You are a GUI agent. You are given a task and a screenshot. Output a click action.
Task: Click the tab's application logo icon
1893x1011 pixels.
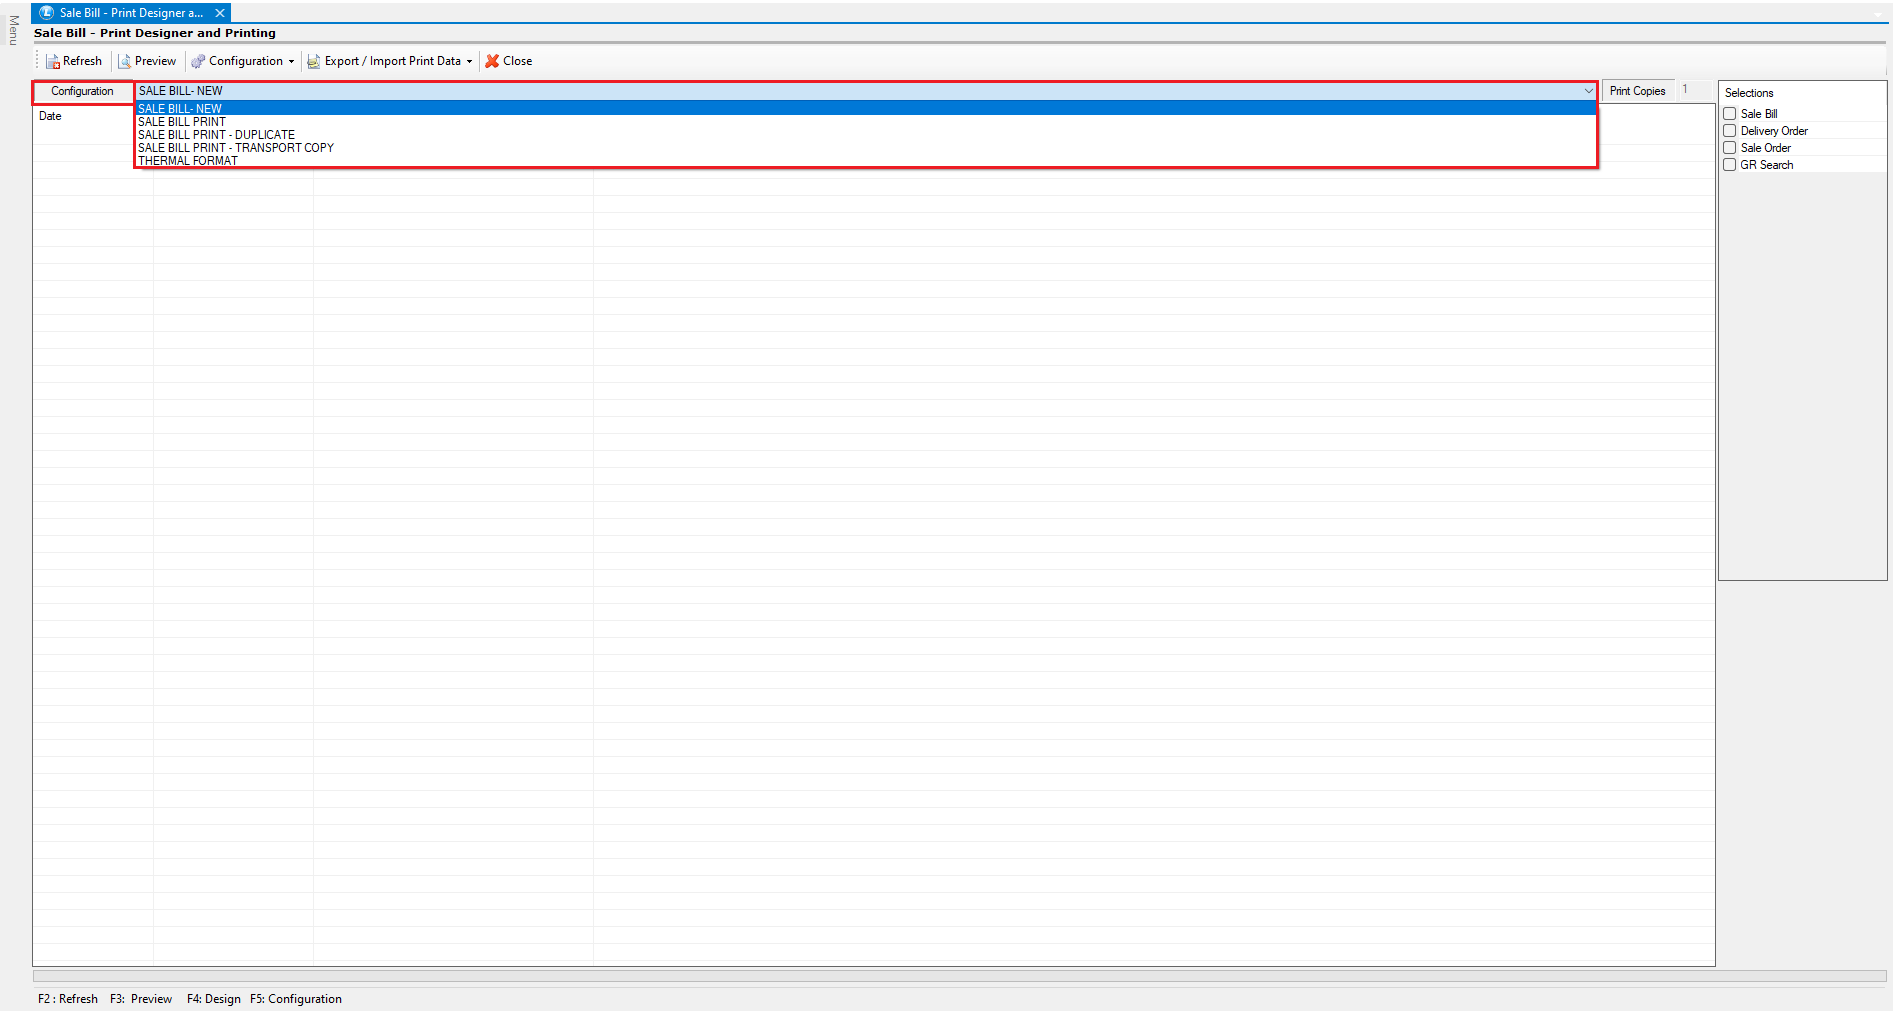point(46,13)
